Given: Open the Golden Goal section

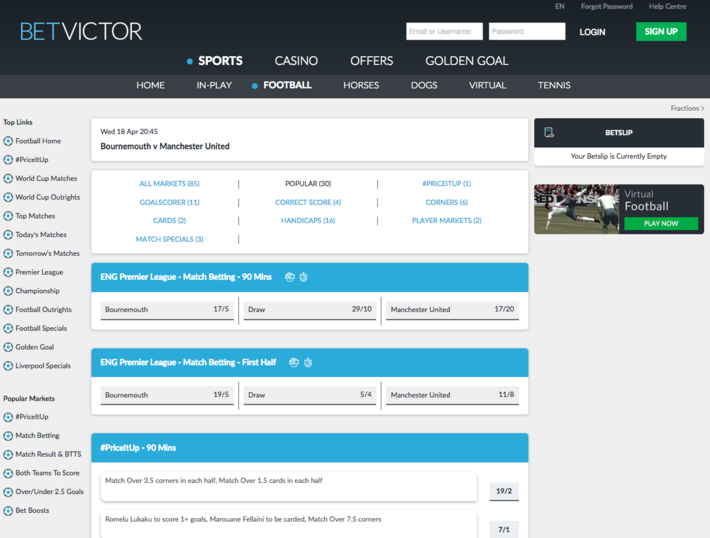Looking at the screenshot, I should pyautogui.click(x=467, y=61).
